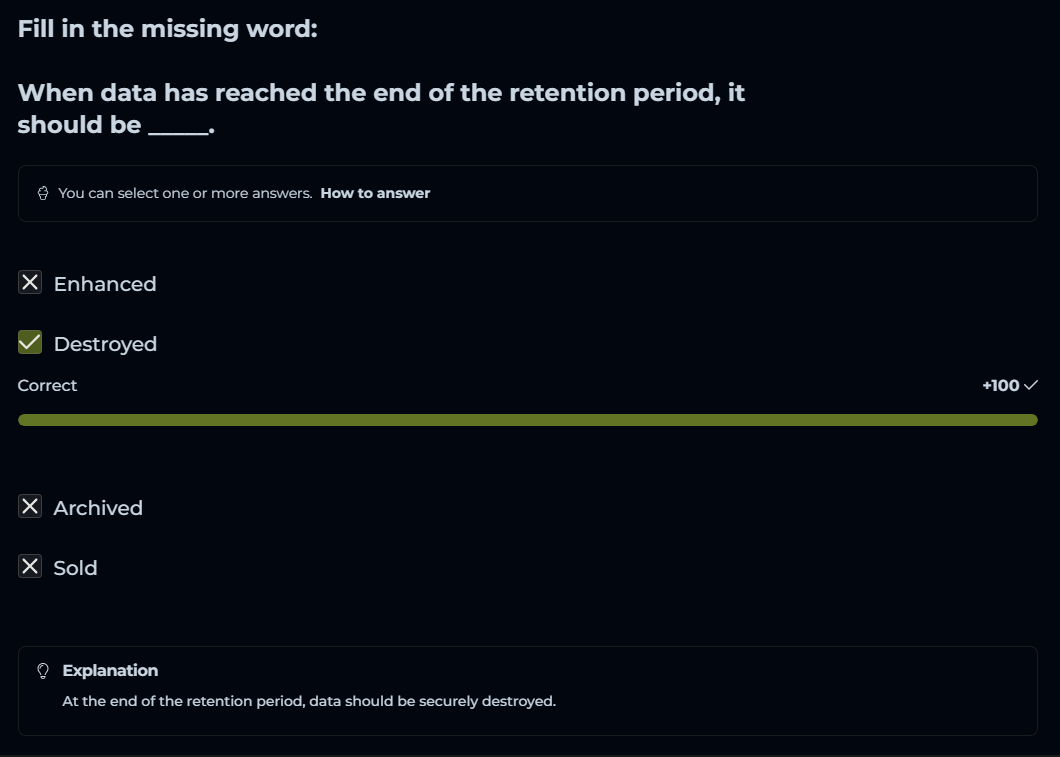Select the Enhanced answer label
This screenshot has height=757, width=1060.
(x=105, y=284)
